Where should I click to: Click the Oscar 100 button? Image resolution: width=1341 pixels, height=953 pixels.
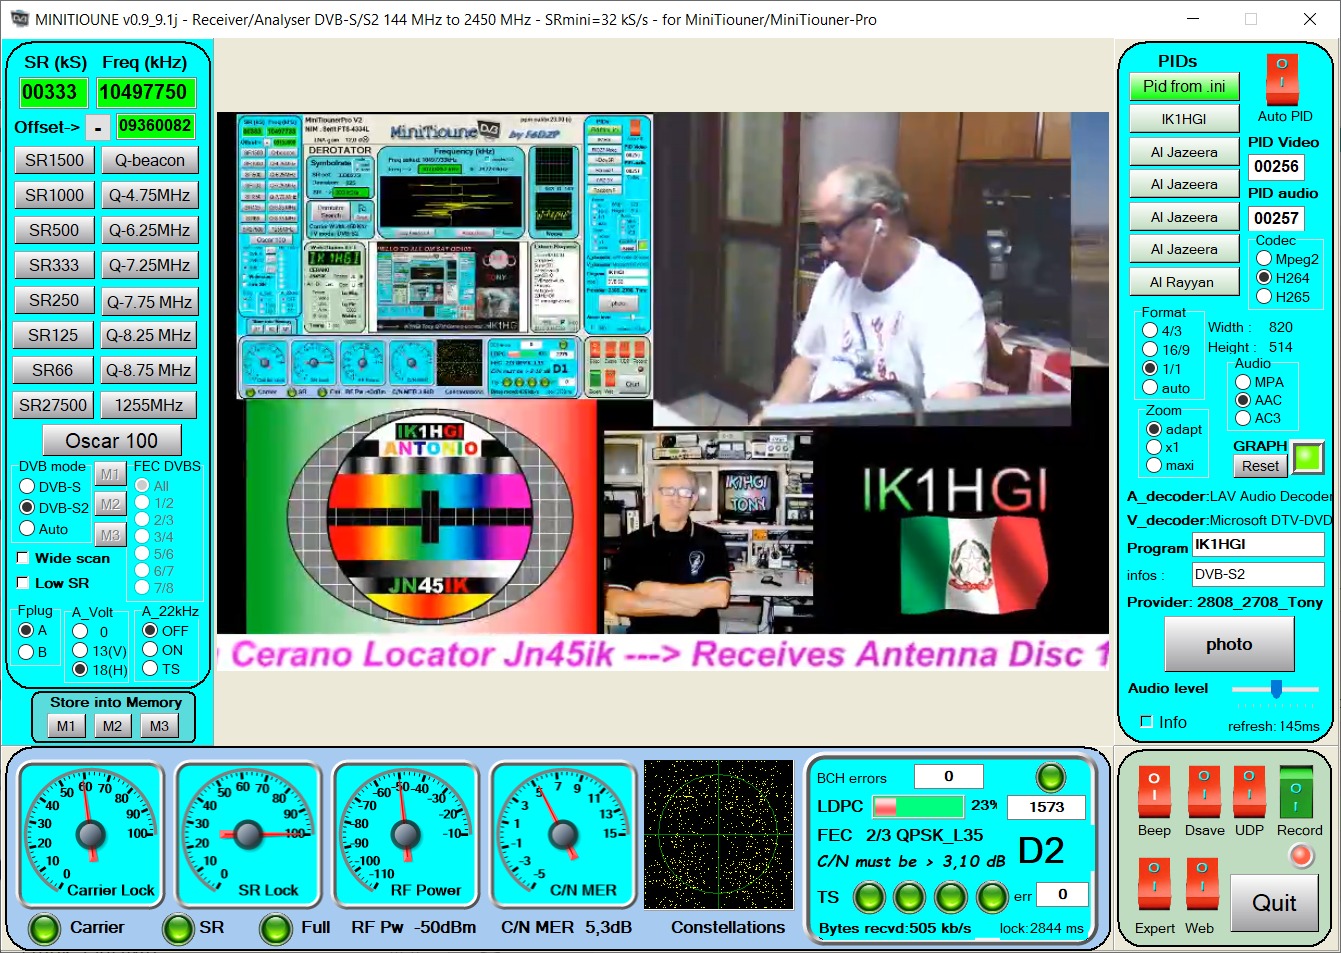coord(112,440)
